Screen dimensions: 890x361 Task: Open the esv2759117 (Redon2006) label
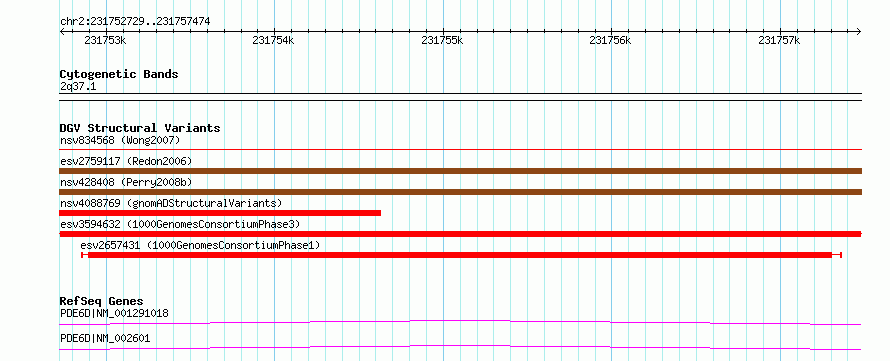[126, 161]
